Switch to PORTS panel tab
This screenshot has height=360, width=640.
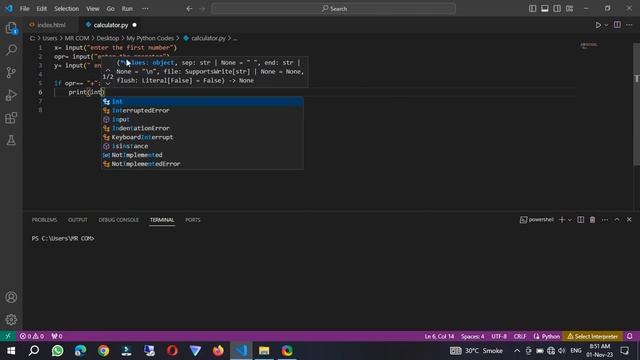coord(193,220)
